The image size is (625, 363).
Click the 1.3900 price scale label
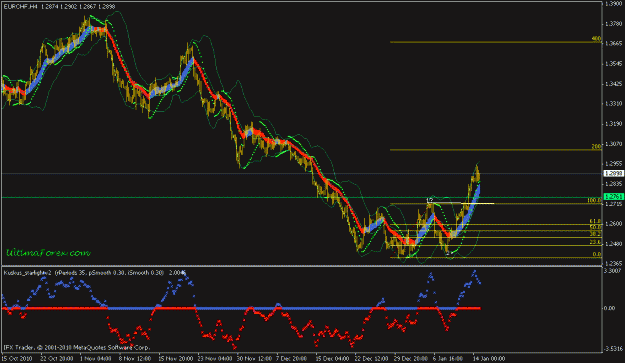[x=613, y=4]
